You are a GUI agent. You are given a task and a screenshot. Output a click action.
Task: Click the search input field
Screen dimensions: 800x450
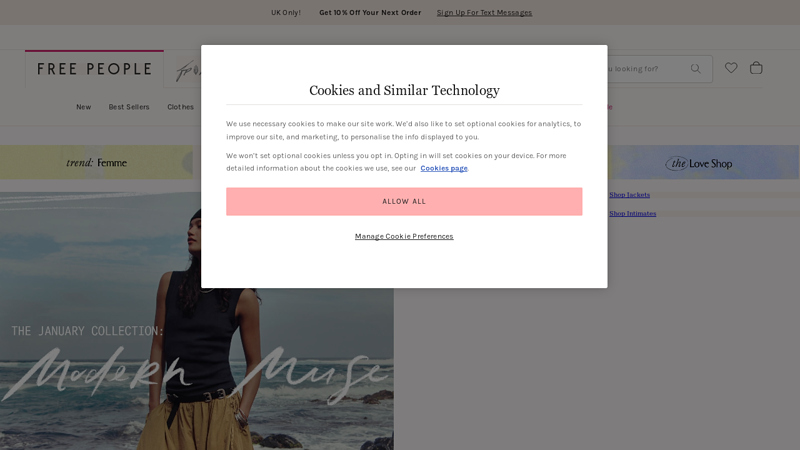645,69
